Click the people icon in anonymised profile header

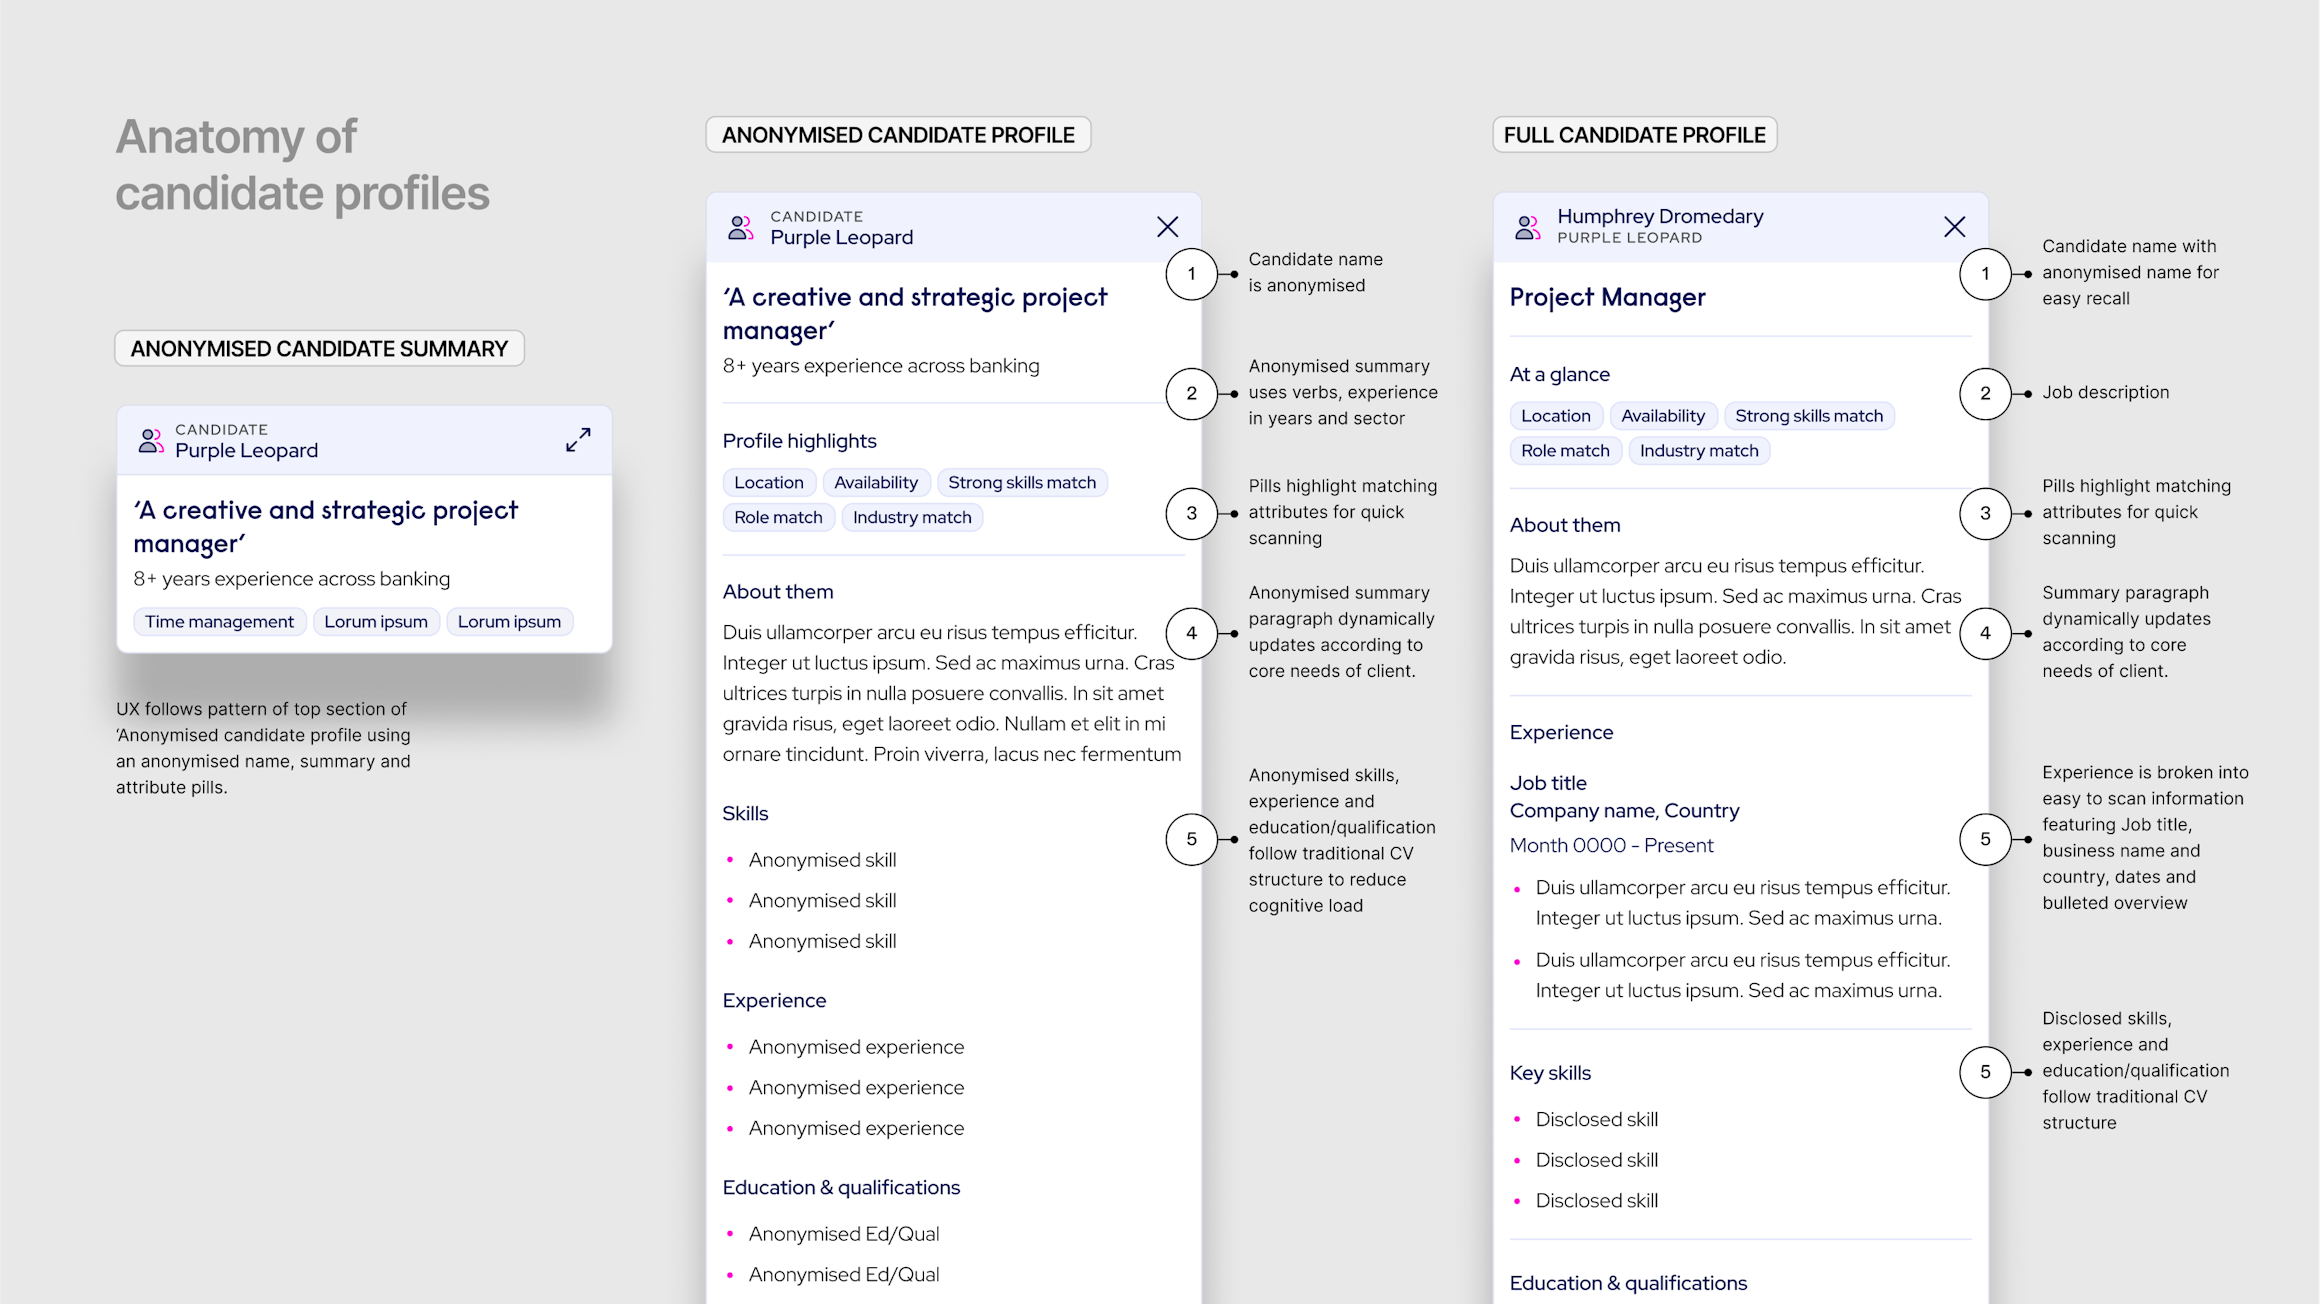[740, 227]
